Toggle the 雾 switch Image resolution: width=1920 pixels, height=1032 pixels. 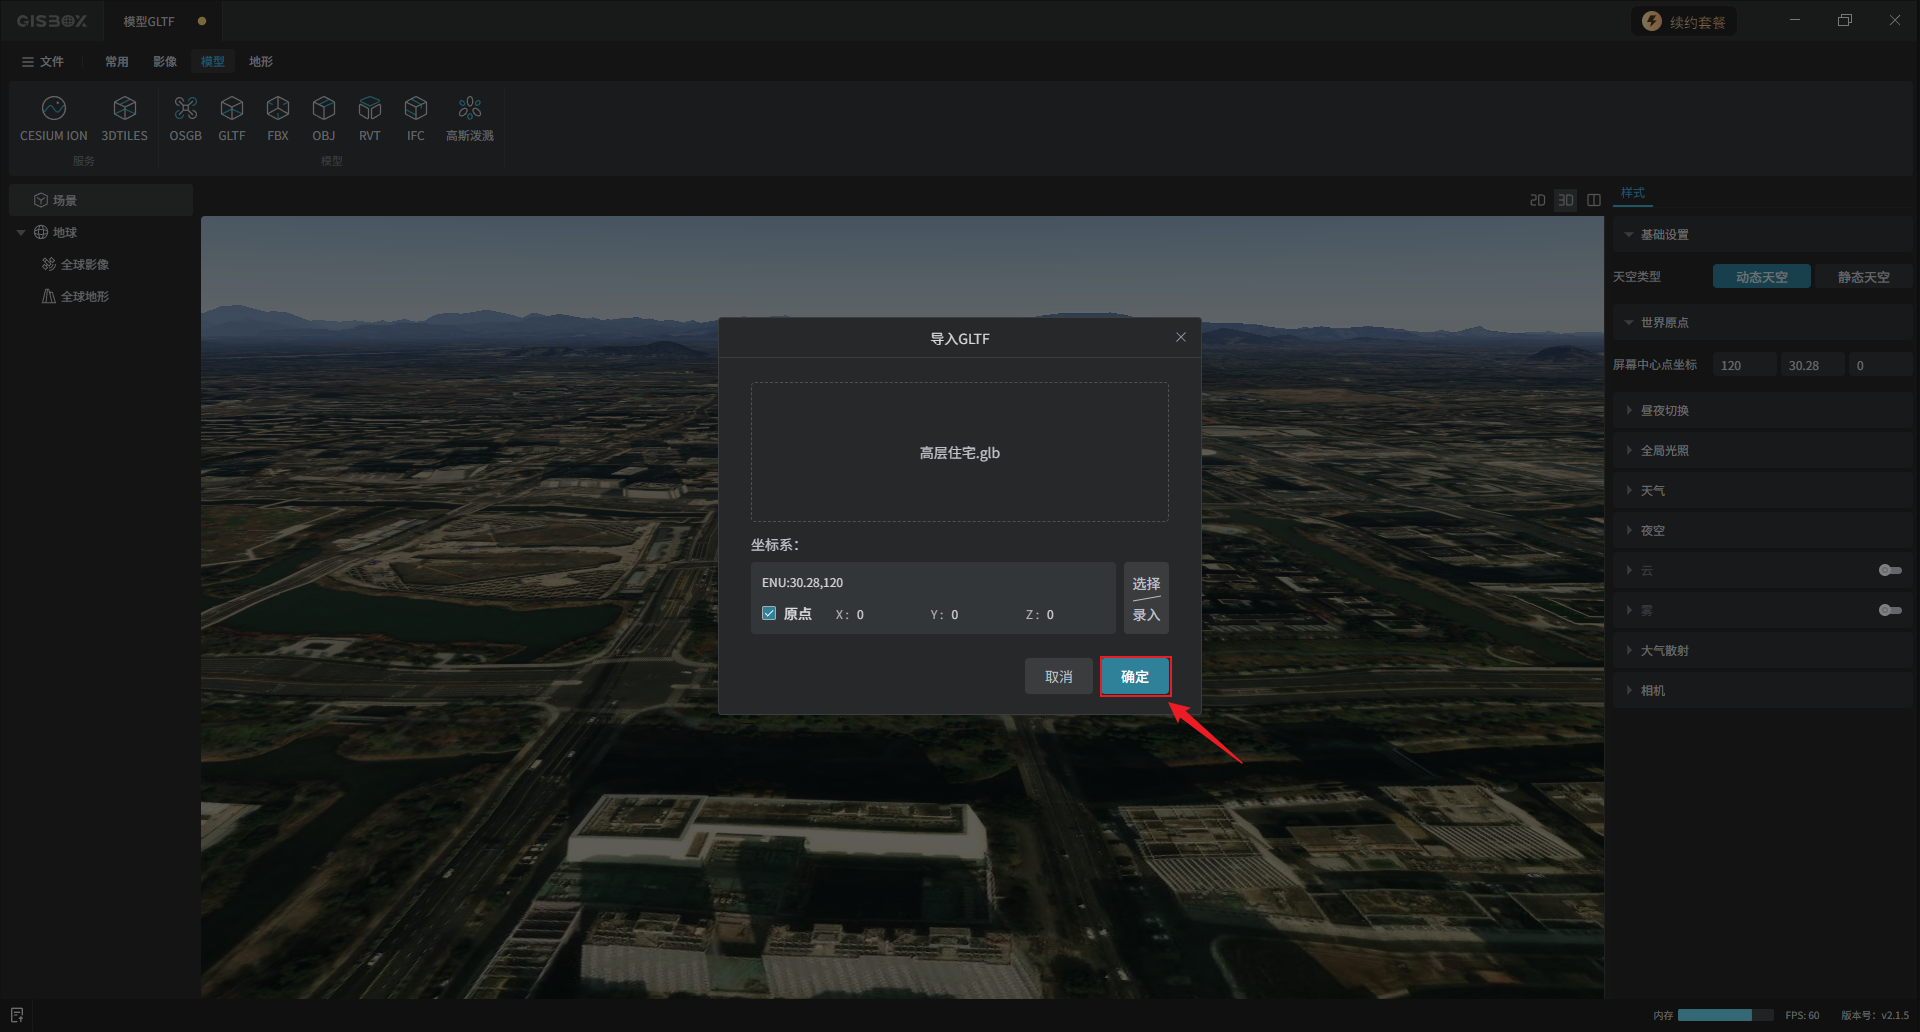(1889, 610)
